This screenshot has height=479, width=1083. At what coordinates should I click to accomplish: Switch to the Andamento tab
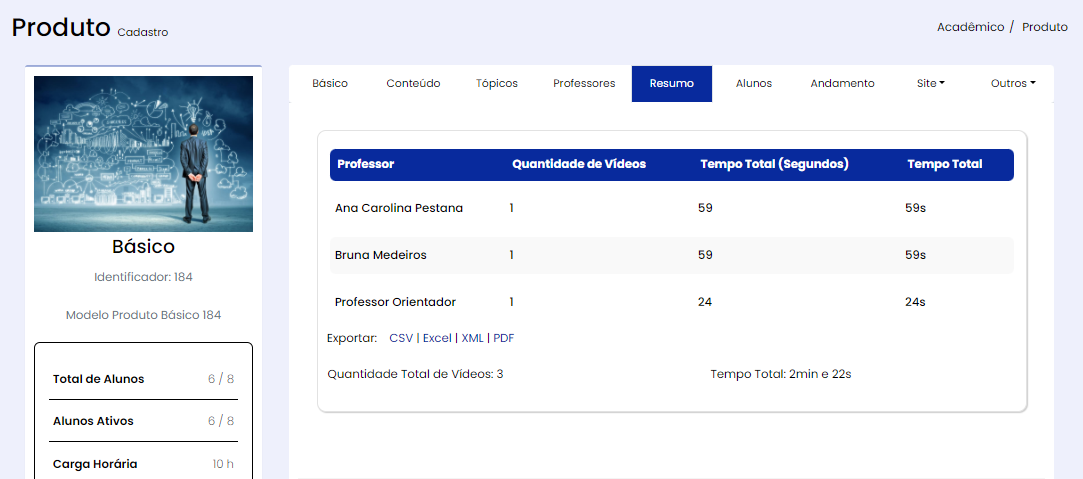pyautogui.click(x=842, y=84)
